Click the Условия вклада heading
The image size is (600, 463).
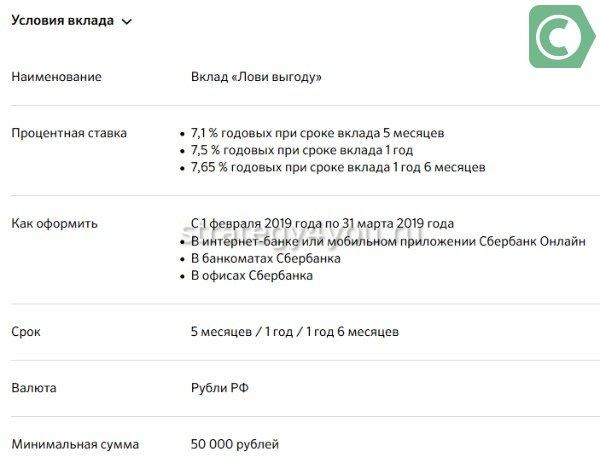(62, 21)
